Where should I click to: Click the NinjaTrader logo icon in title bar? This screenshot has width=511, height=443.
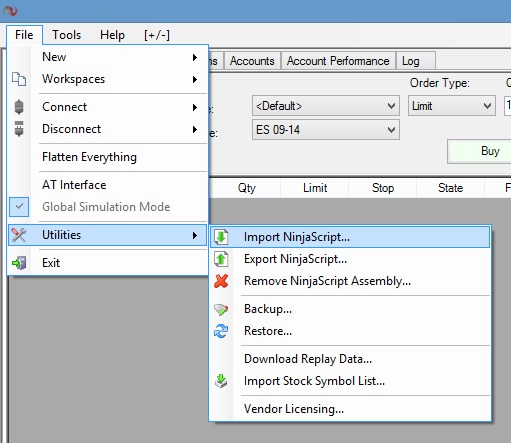10,11
